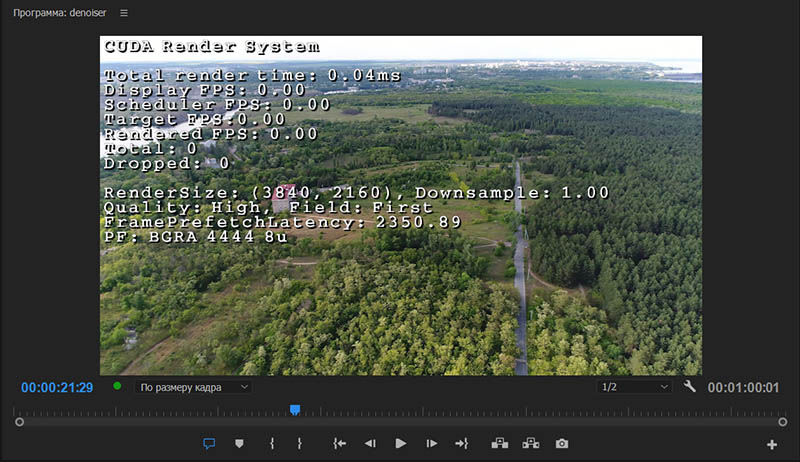The image size is (800, 462).
Task: Export a frame with the camera icon
Action: (562, 444)
